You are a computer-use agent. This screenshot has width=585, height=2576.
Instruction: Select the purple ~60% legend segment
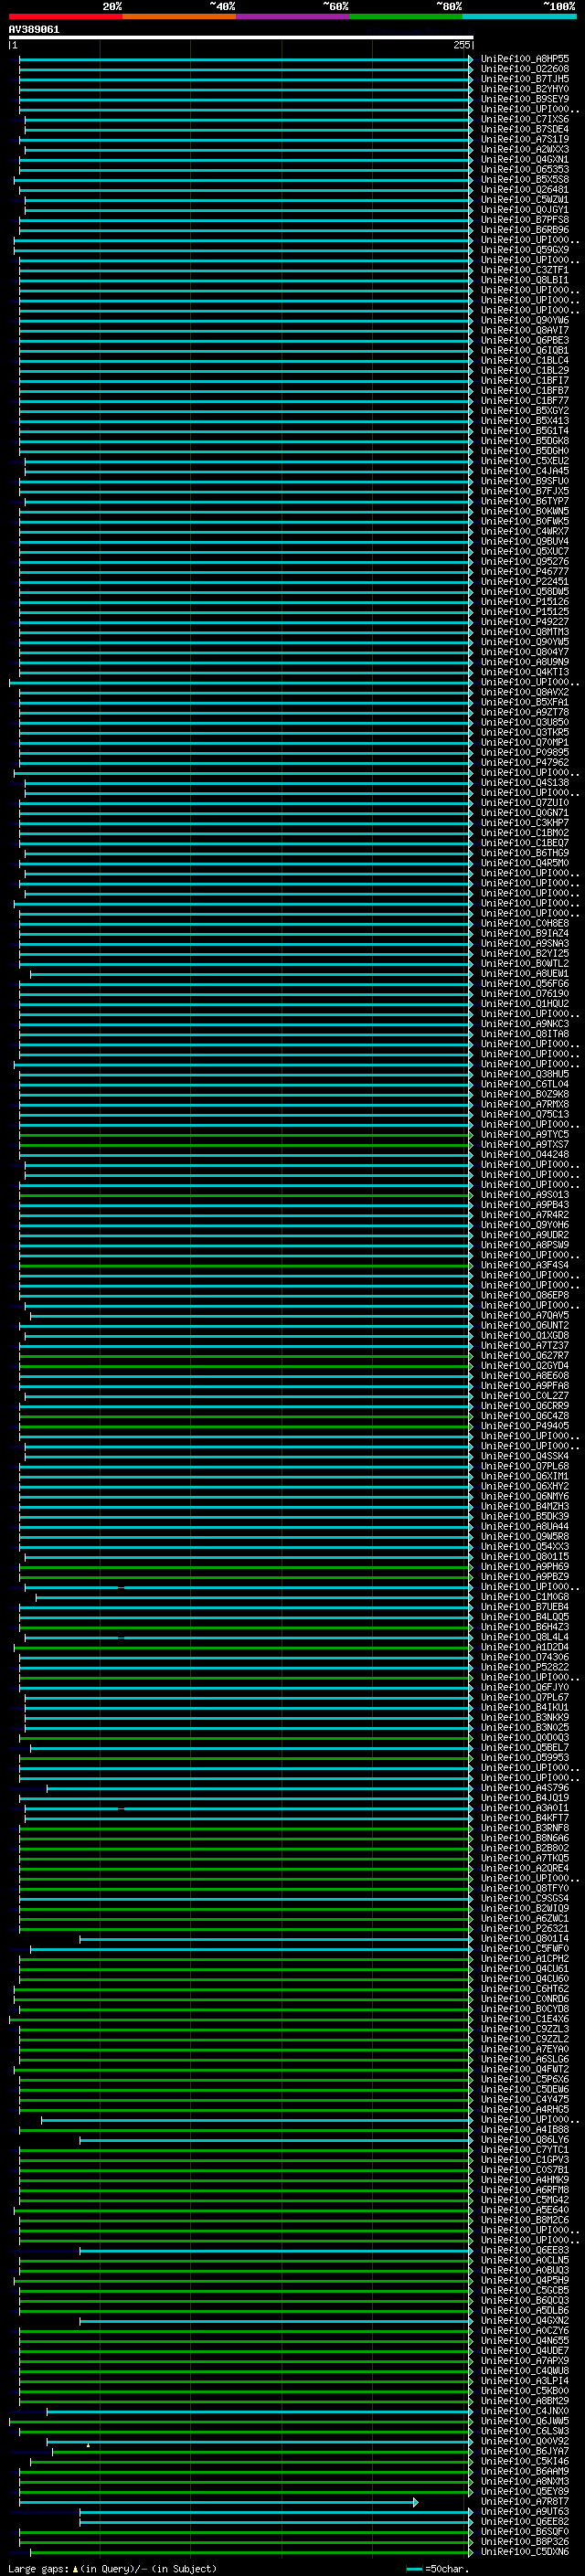[292, 17]
